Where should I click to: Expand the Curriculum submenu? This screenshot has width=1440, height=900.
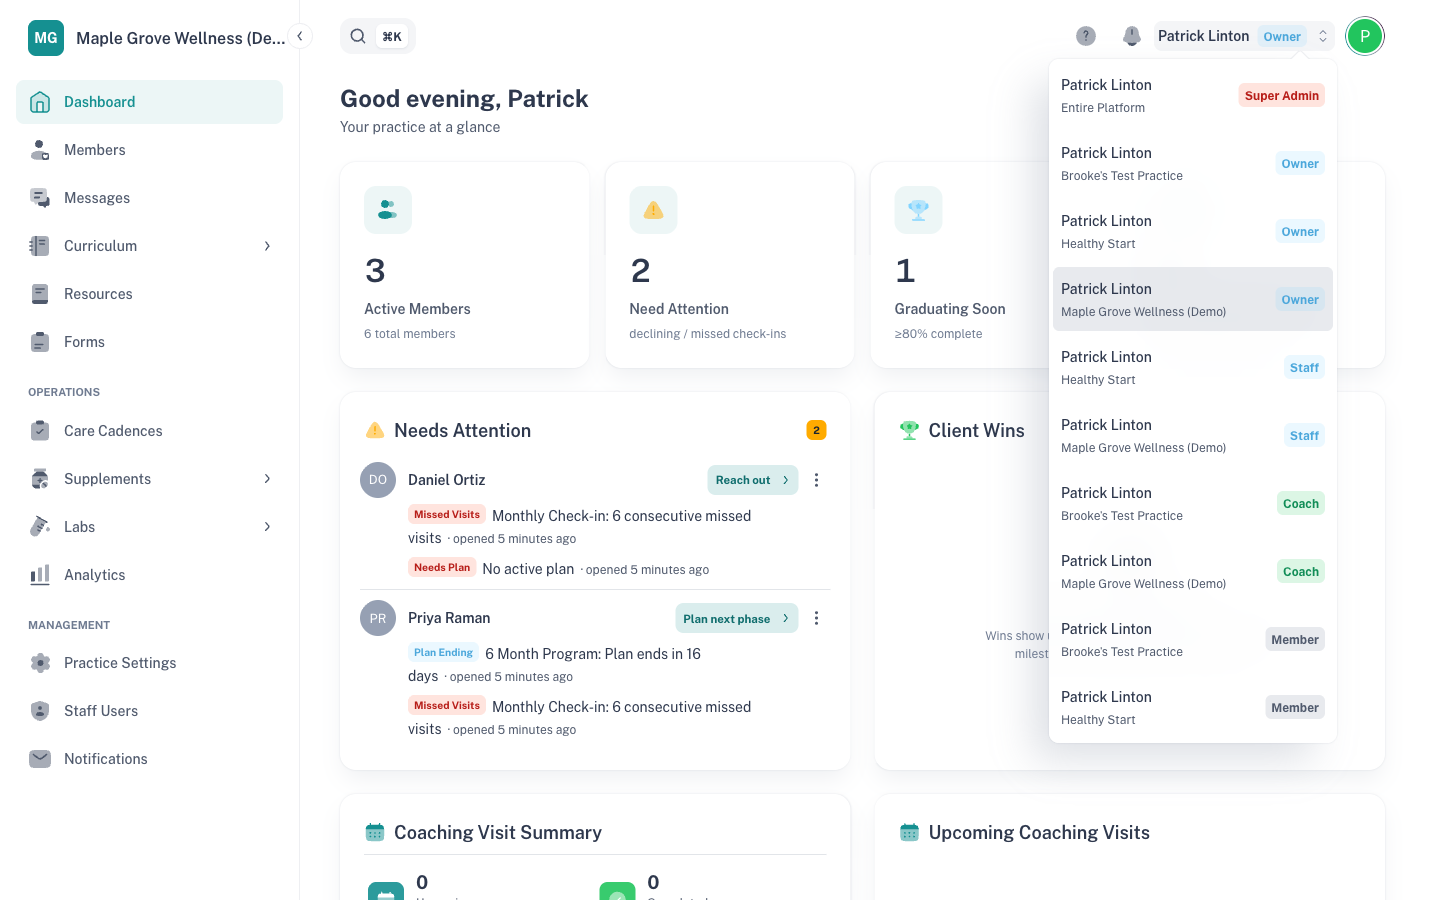(267, 246)
